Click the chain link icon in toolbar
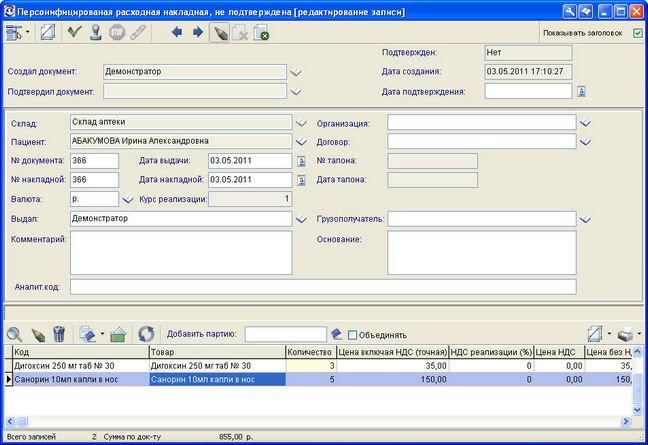 [138, 32]
